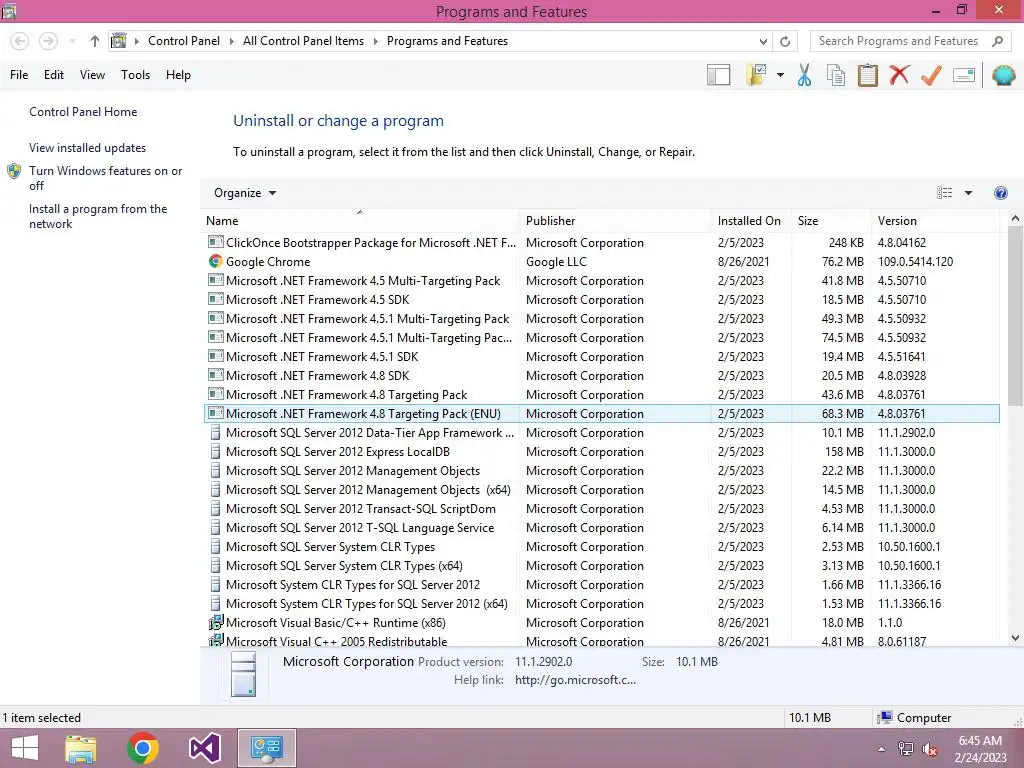The height and width of the screenshot is (768, 1024).
Task: Open Visual Studio from the taskbar
Action: click(204, 748)
